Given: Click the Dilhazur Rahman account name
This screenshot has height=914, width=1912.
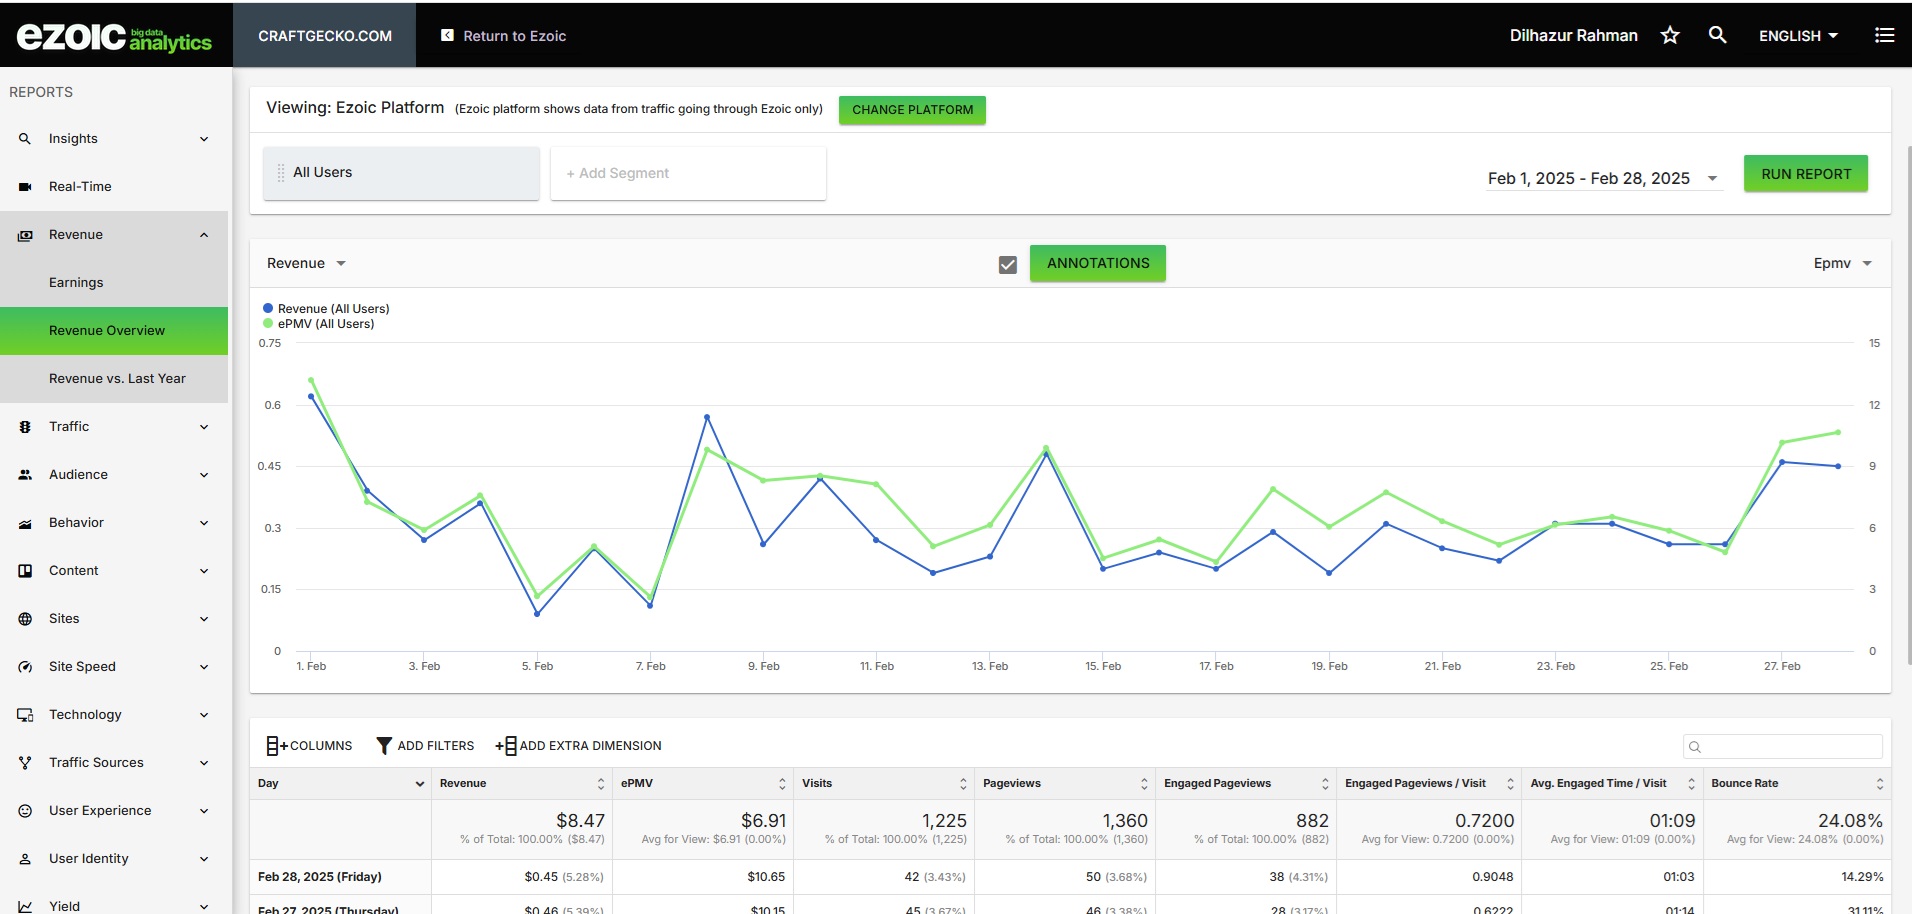Looking at the screenshot, I should tap(1574, 36).
